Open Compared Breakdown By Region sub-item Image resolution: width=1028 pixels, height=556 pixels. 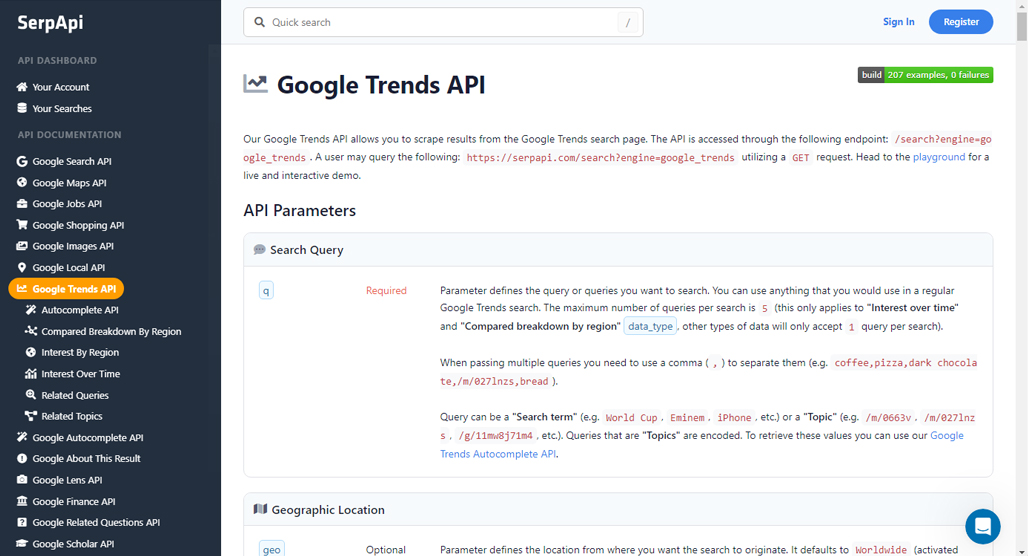pyautogui.click(x=103, y=331)
